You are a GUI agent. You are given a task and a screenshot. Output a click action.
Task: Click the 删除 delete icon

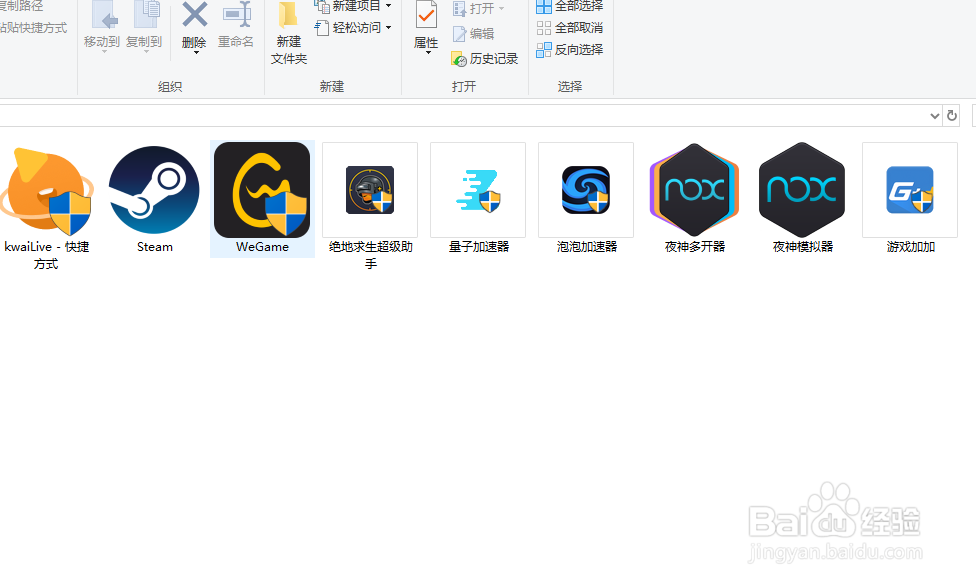pyautogui.click(x=194, y=15)
